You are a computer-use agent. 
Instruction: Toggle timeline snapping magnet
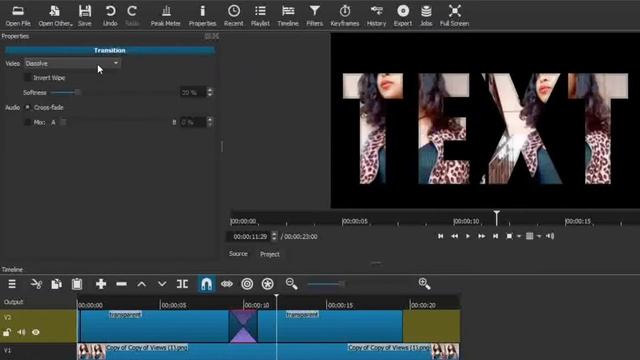pyautogui.click(x=207, y=284)
